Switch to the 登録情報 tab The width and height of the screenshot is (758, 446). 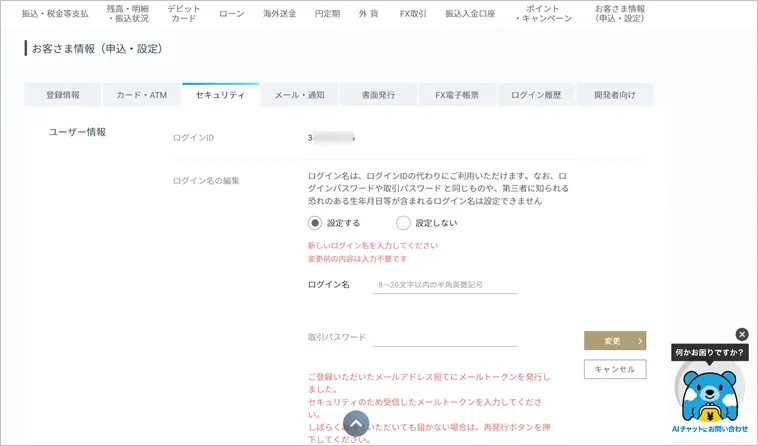(63, 95)
